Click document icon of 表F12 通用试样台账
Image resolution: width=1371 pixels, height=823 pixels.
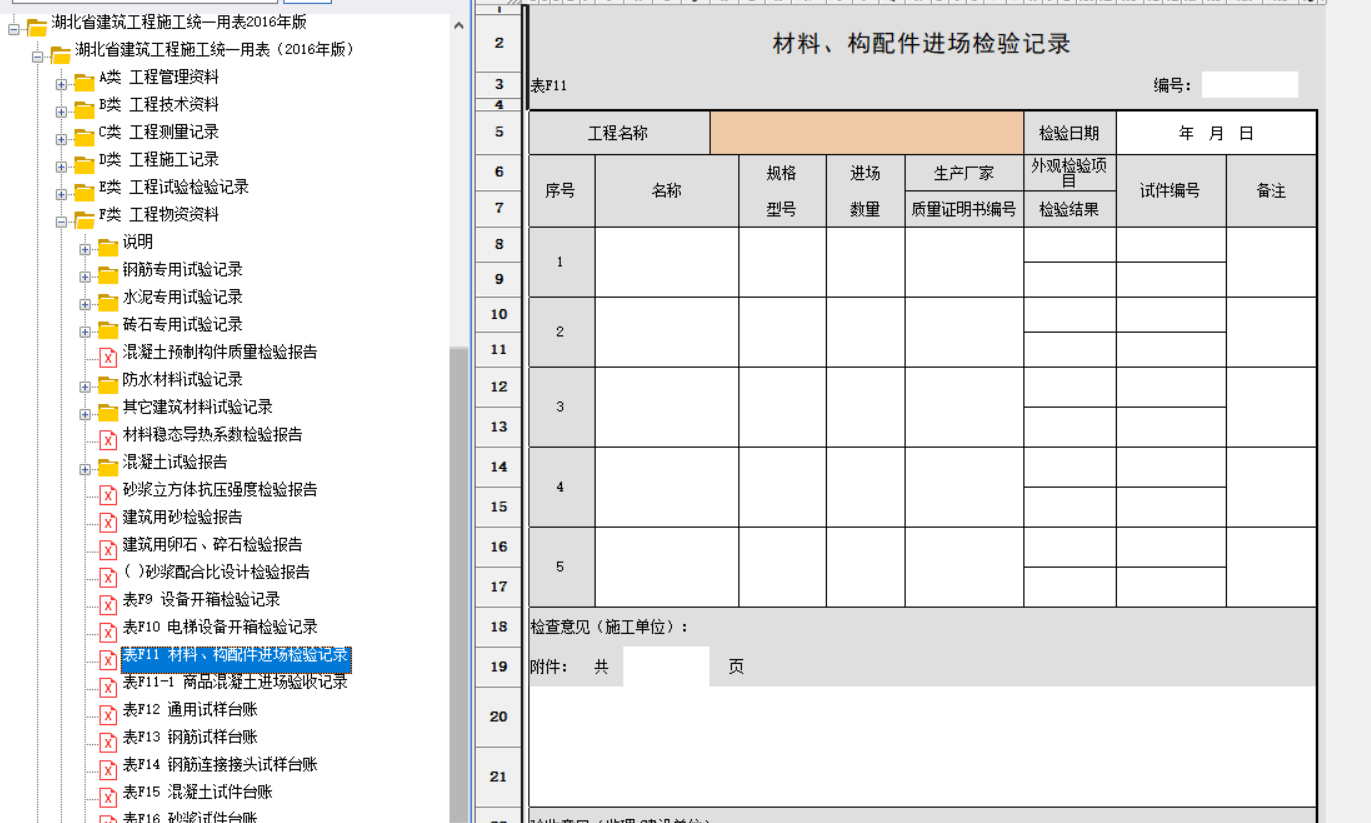[x=108, y=715]
